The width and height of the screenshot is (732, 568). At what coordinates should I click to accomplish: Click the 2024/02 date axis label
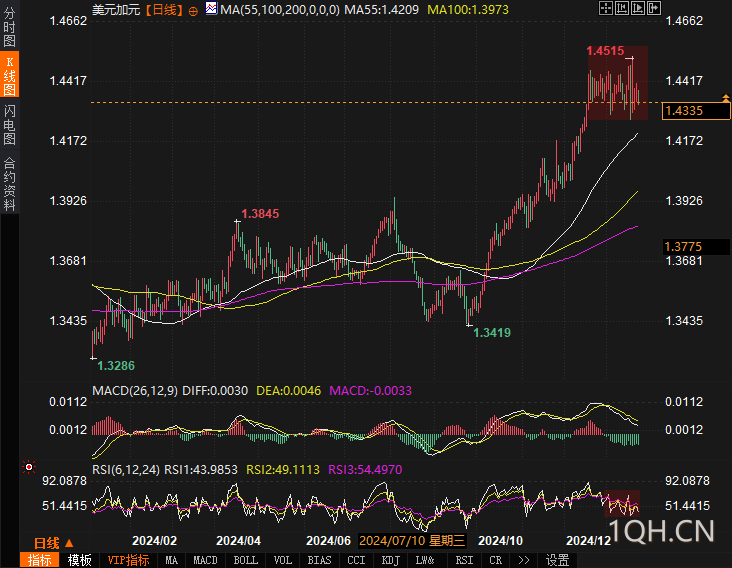coord(155,540)
